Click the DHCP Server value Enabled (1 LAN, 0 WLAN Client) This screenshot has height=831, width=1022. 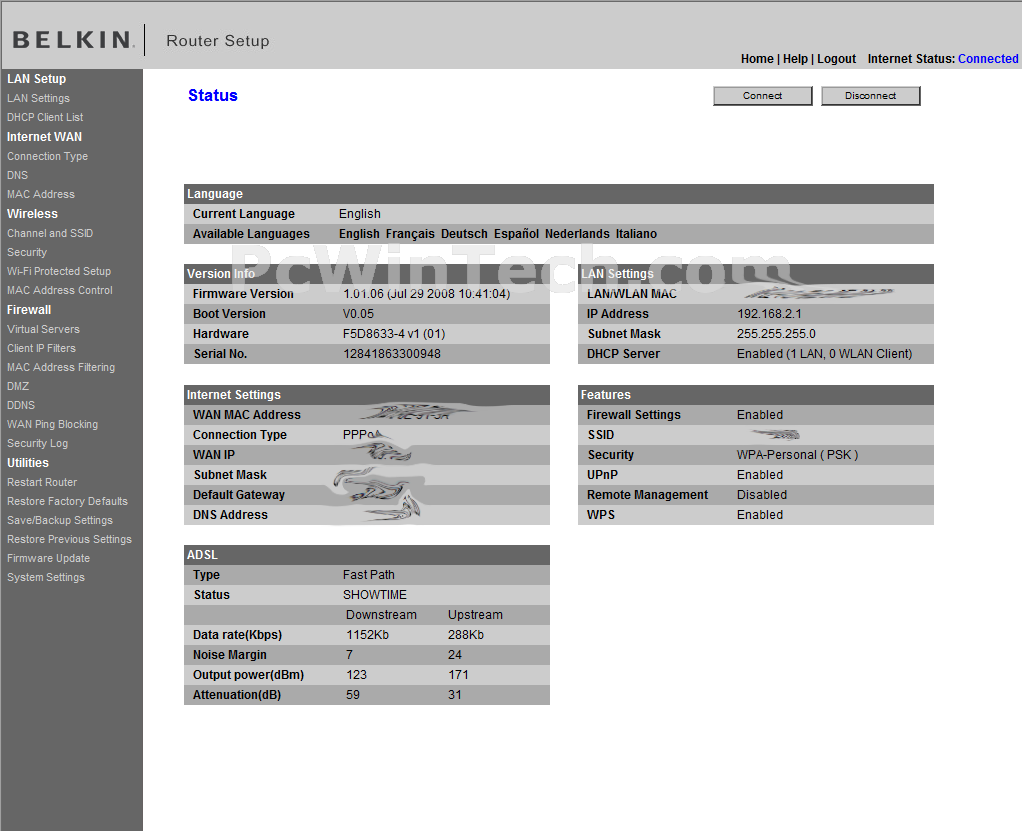pyautogui.click(x=825, y=354)
